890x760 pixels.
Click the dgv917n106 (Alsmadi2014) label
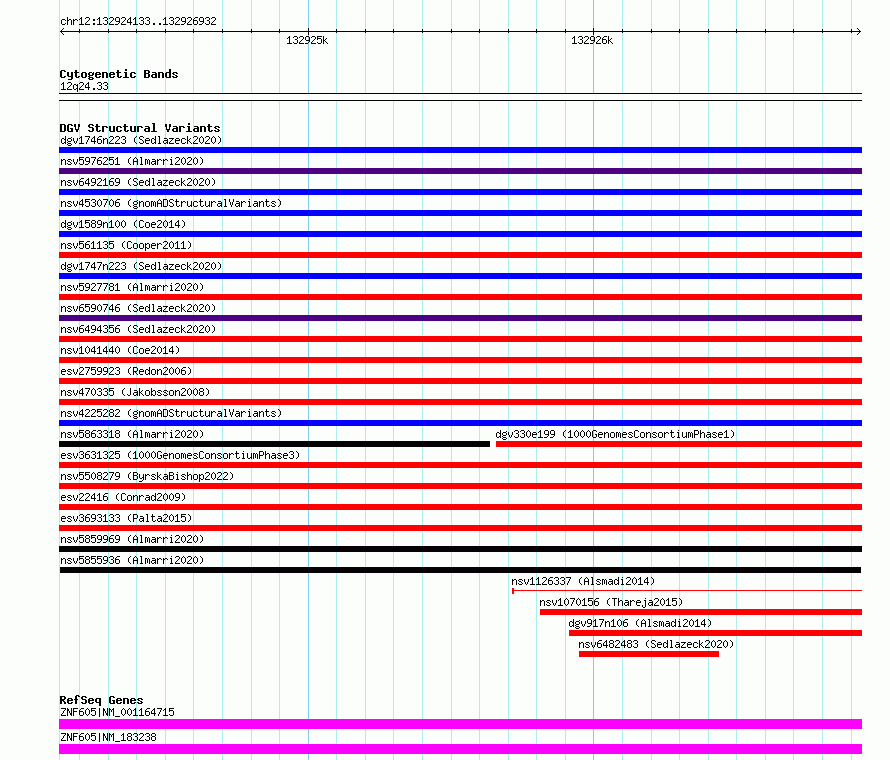click(640, 623)
